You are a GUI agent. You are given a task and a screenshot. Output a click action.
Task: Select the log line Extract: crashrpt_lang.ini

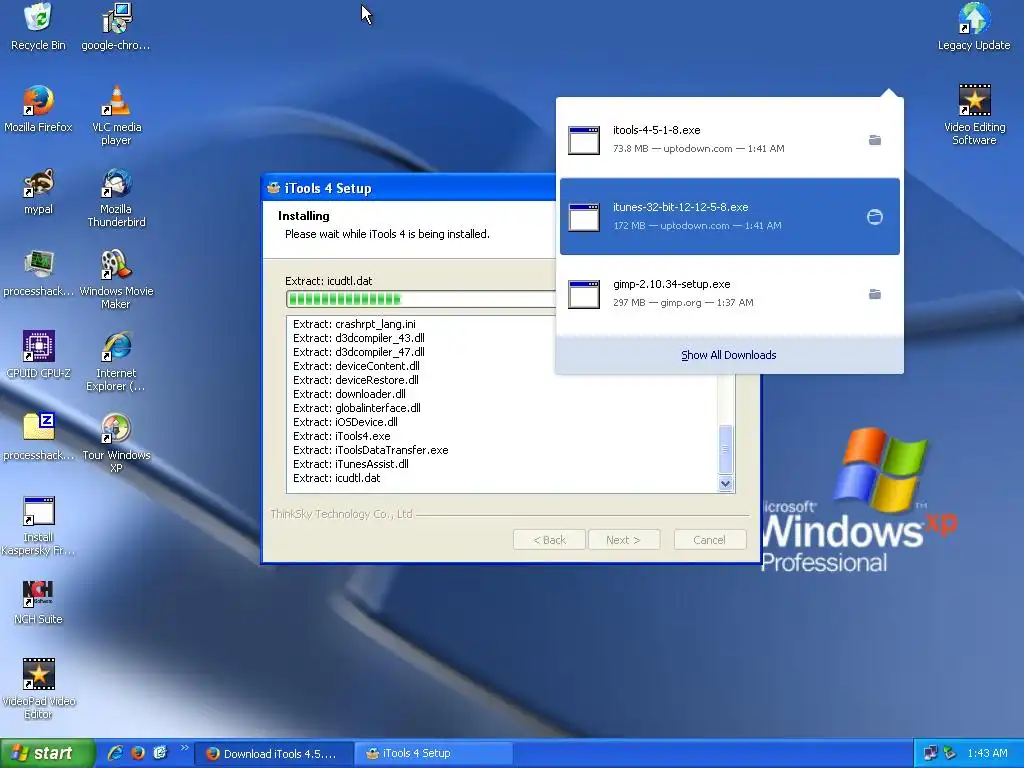[354, 324]
